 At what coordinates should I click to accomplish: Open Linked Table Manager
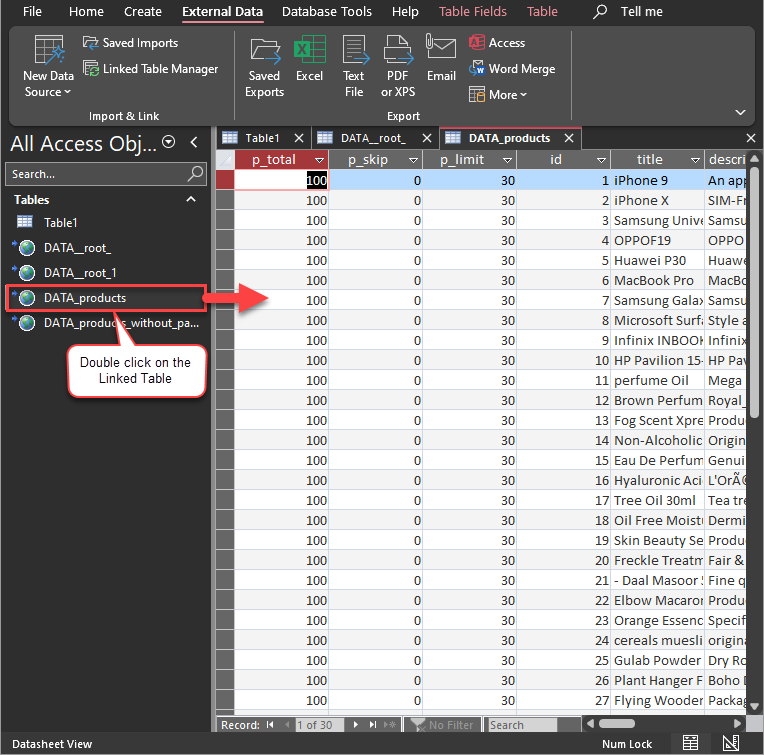[150, 69]
